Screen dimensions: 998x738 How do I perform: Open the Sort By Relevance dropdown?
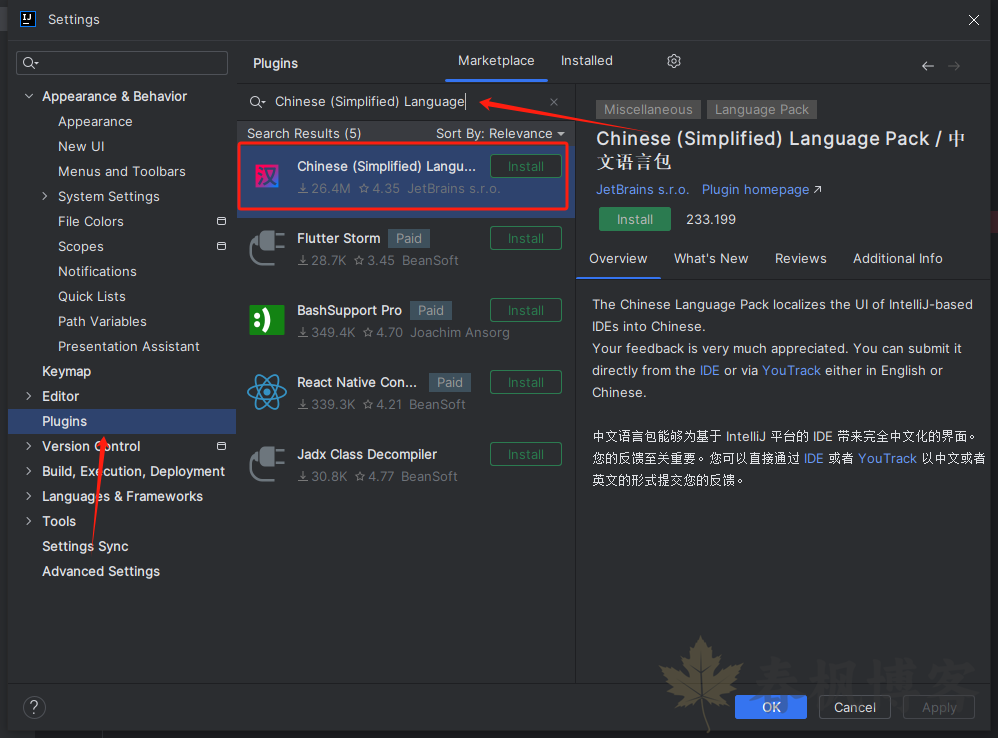pos(500,134)
